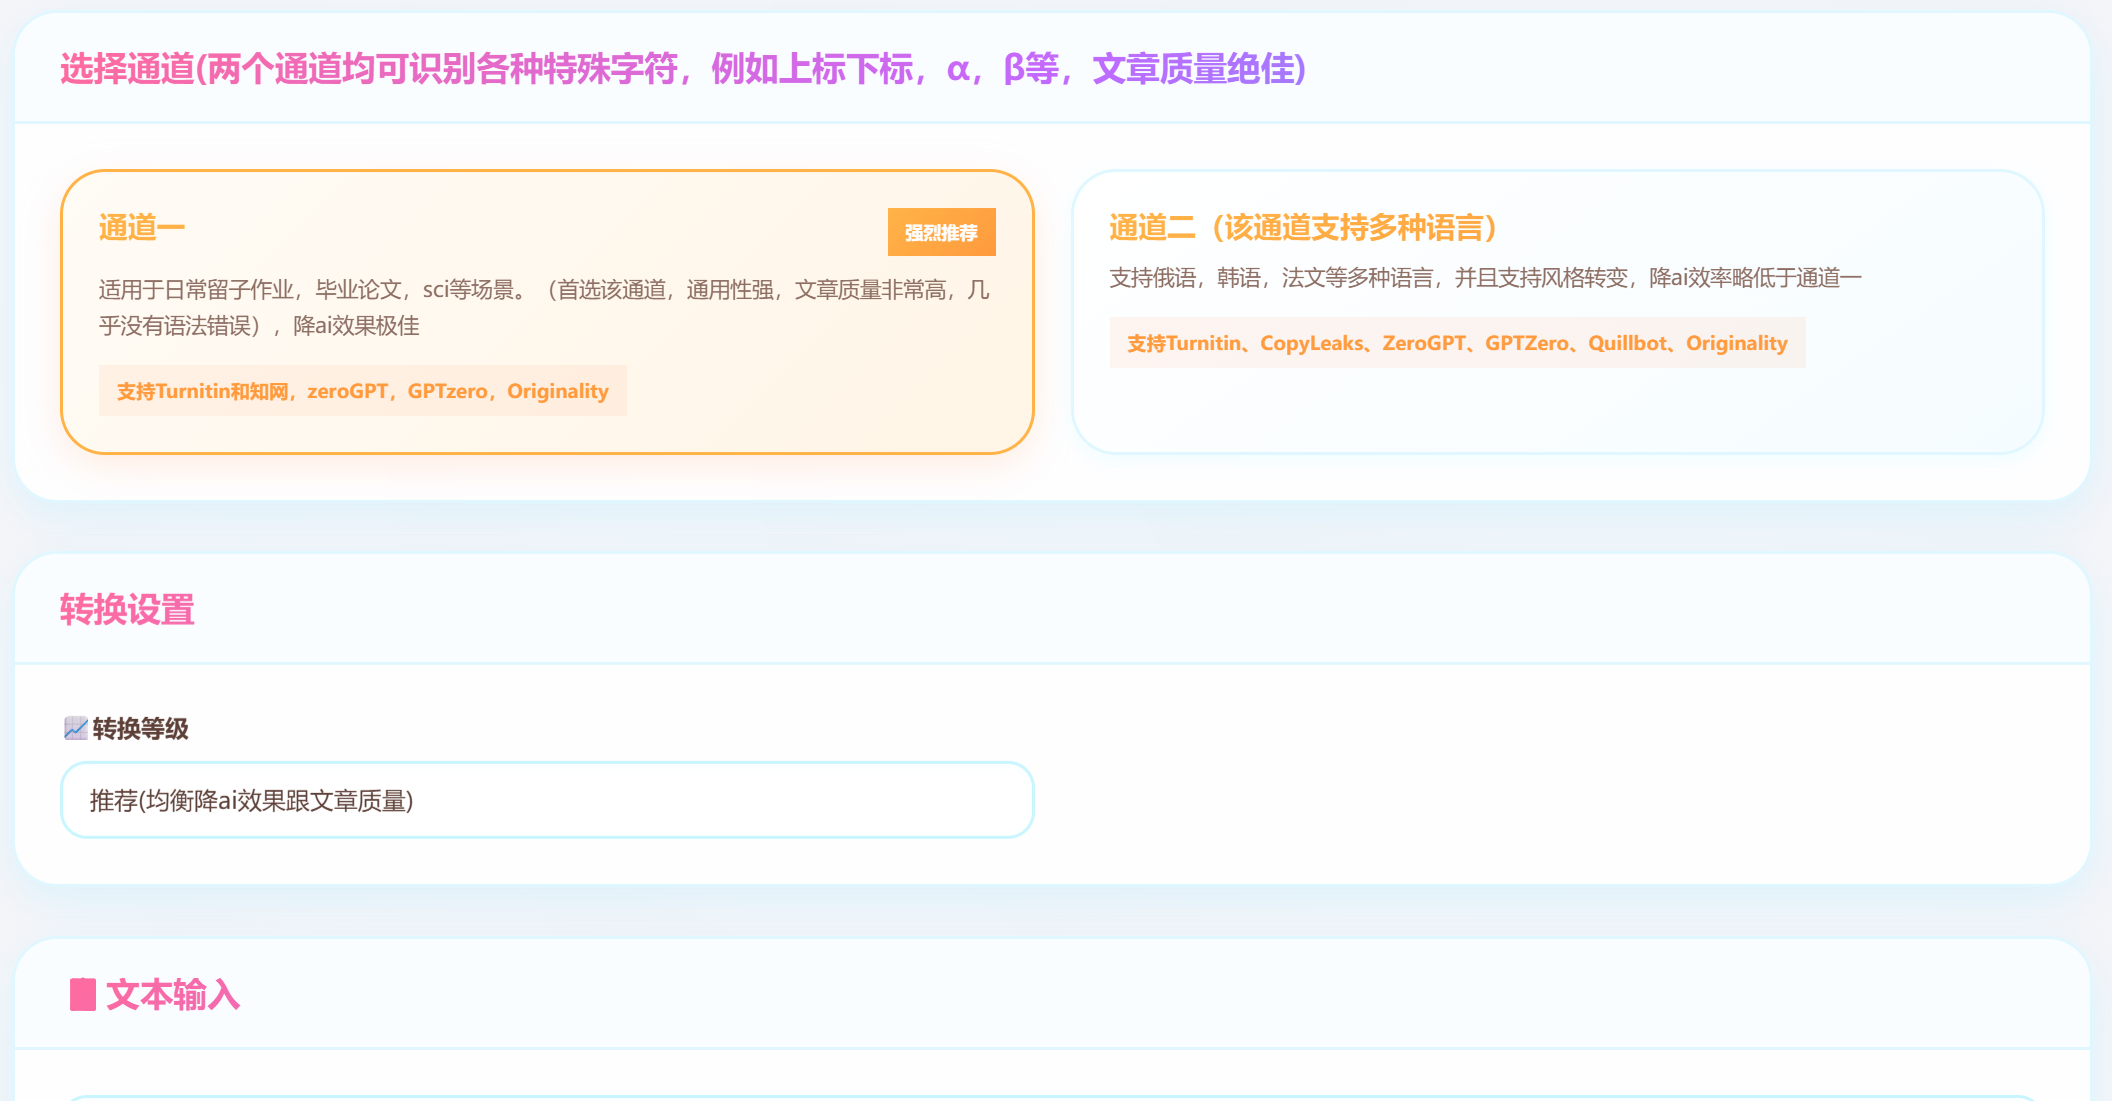Image resolution: width=2112 pixels, height=1101 pixels.
Task: Click the pink document icon beside 文本输入
Action: point(83,995)
